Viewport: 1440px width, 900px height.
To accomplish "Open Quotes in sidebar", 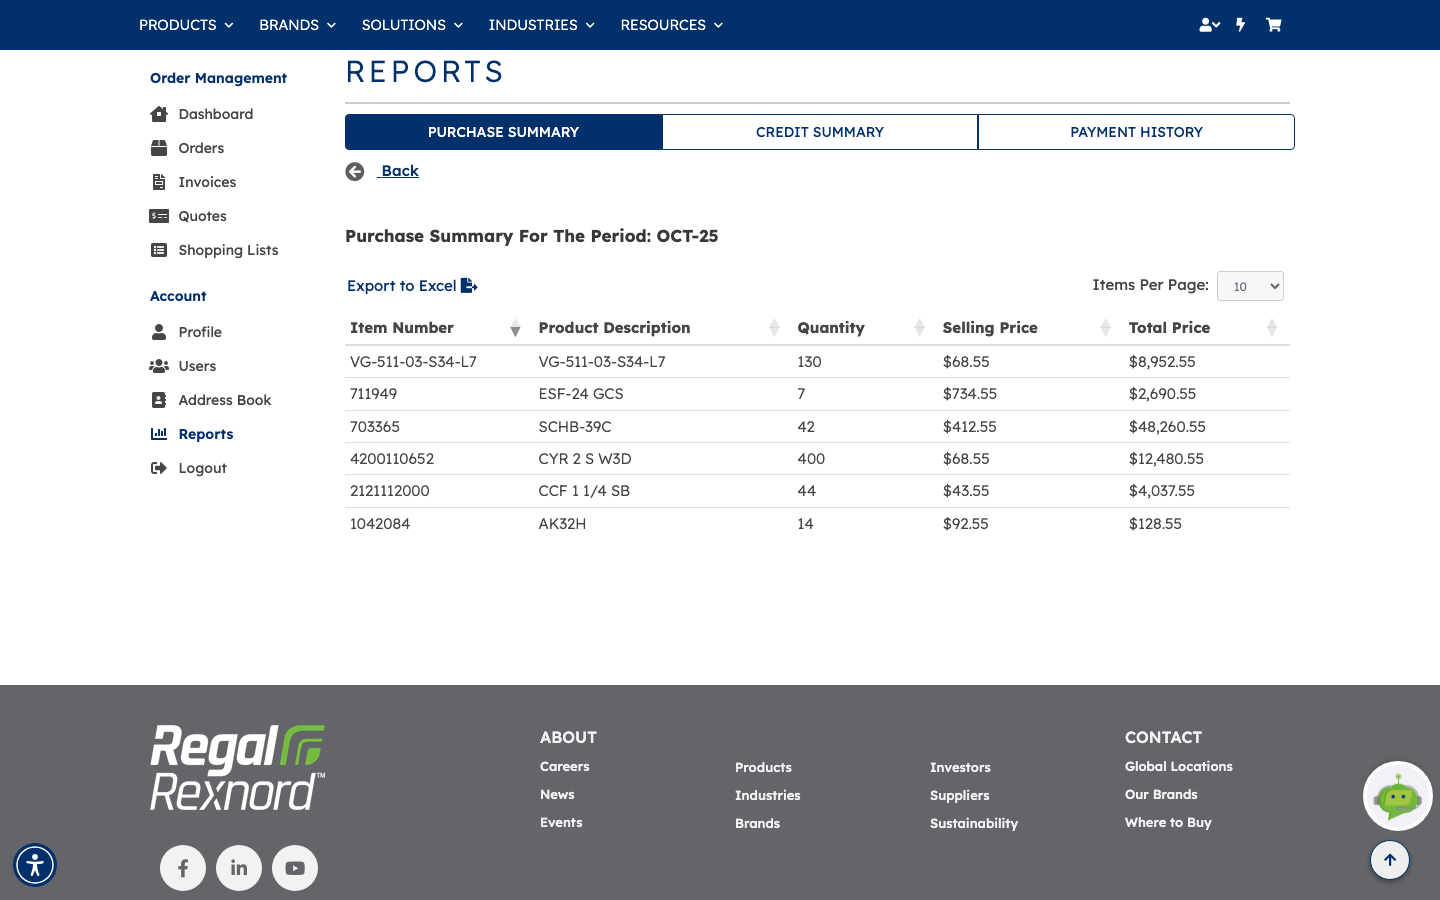I will tap(202, 216).
